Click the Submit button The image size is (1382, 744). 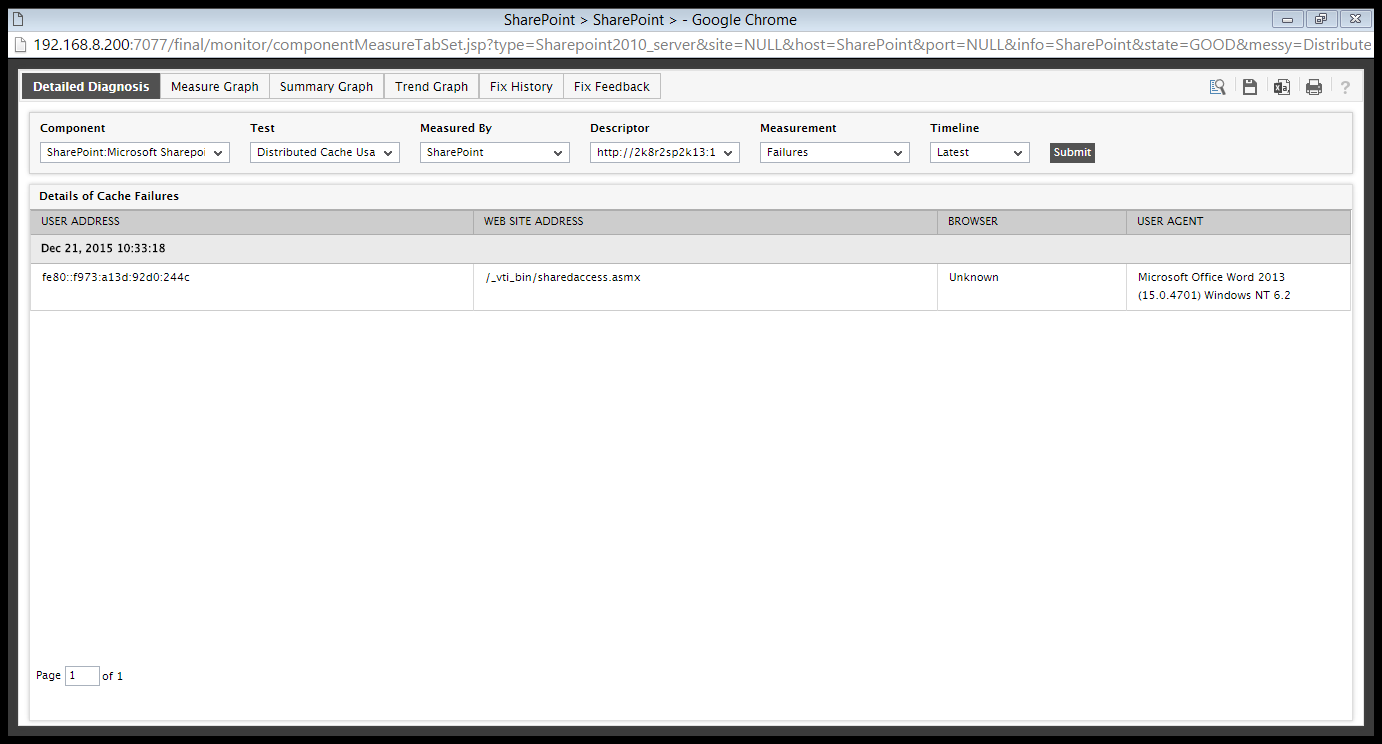coord(1072,152)
